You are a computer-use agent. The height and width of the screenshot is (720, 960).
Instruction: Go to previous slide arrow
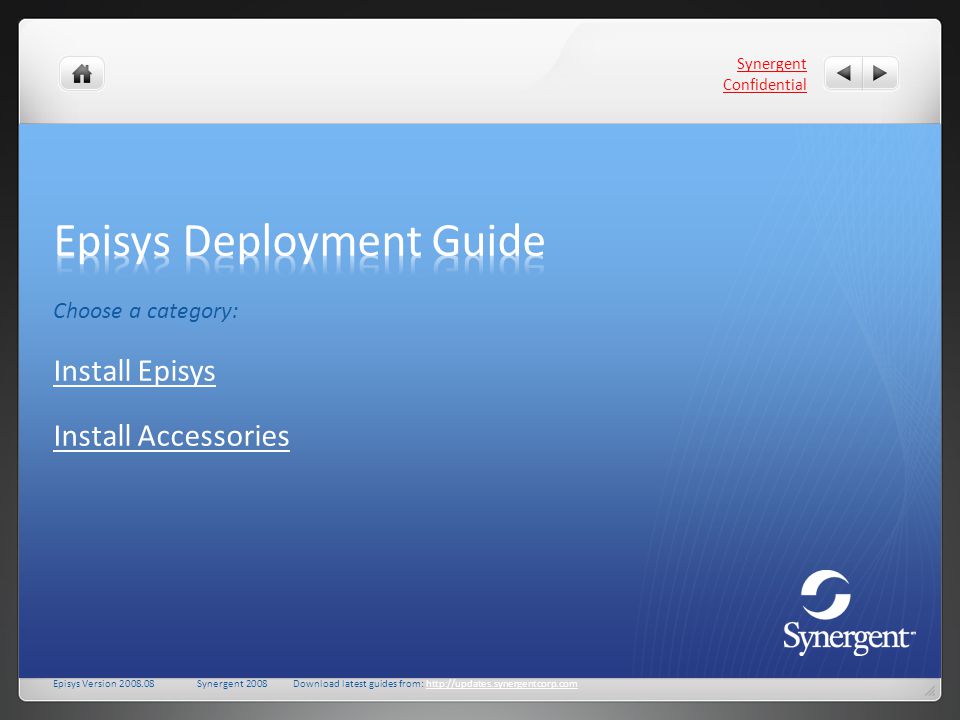(844, 73)
